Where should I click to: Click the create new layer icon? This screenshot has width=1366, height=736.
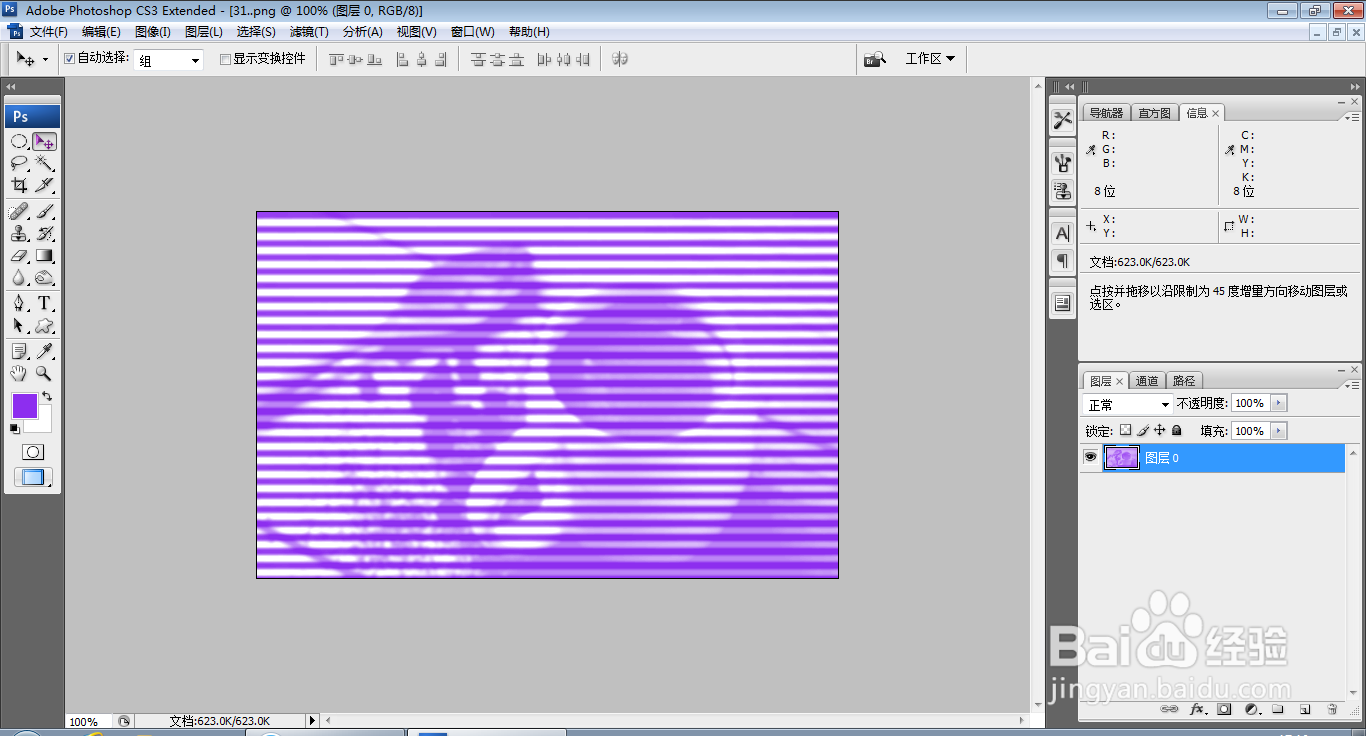(1305, 709)
